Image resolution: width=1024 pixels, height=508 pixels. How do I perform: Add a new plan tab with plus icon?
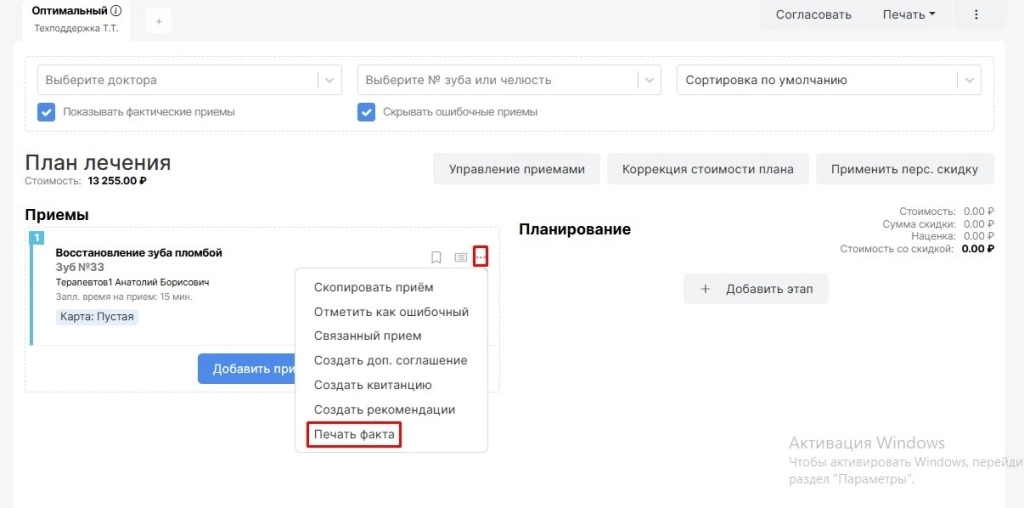[158, 21]
